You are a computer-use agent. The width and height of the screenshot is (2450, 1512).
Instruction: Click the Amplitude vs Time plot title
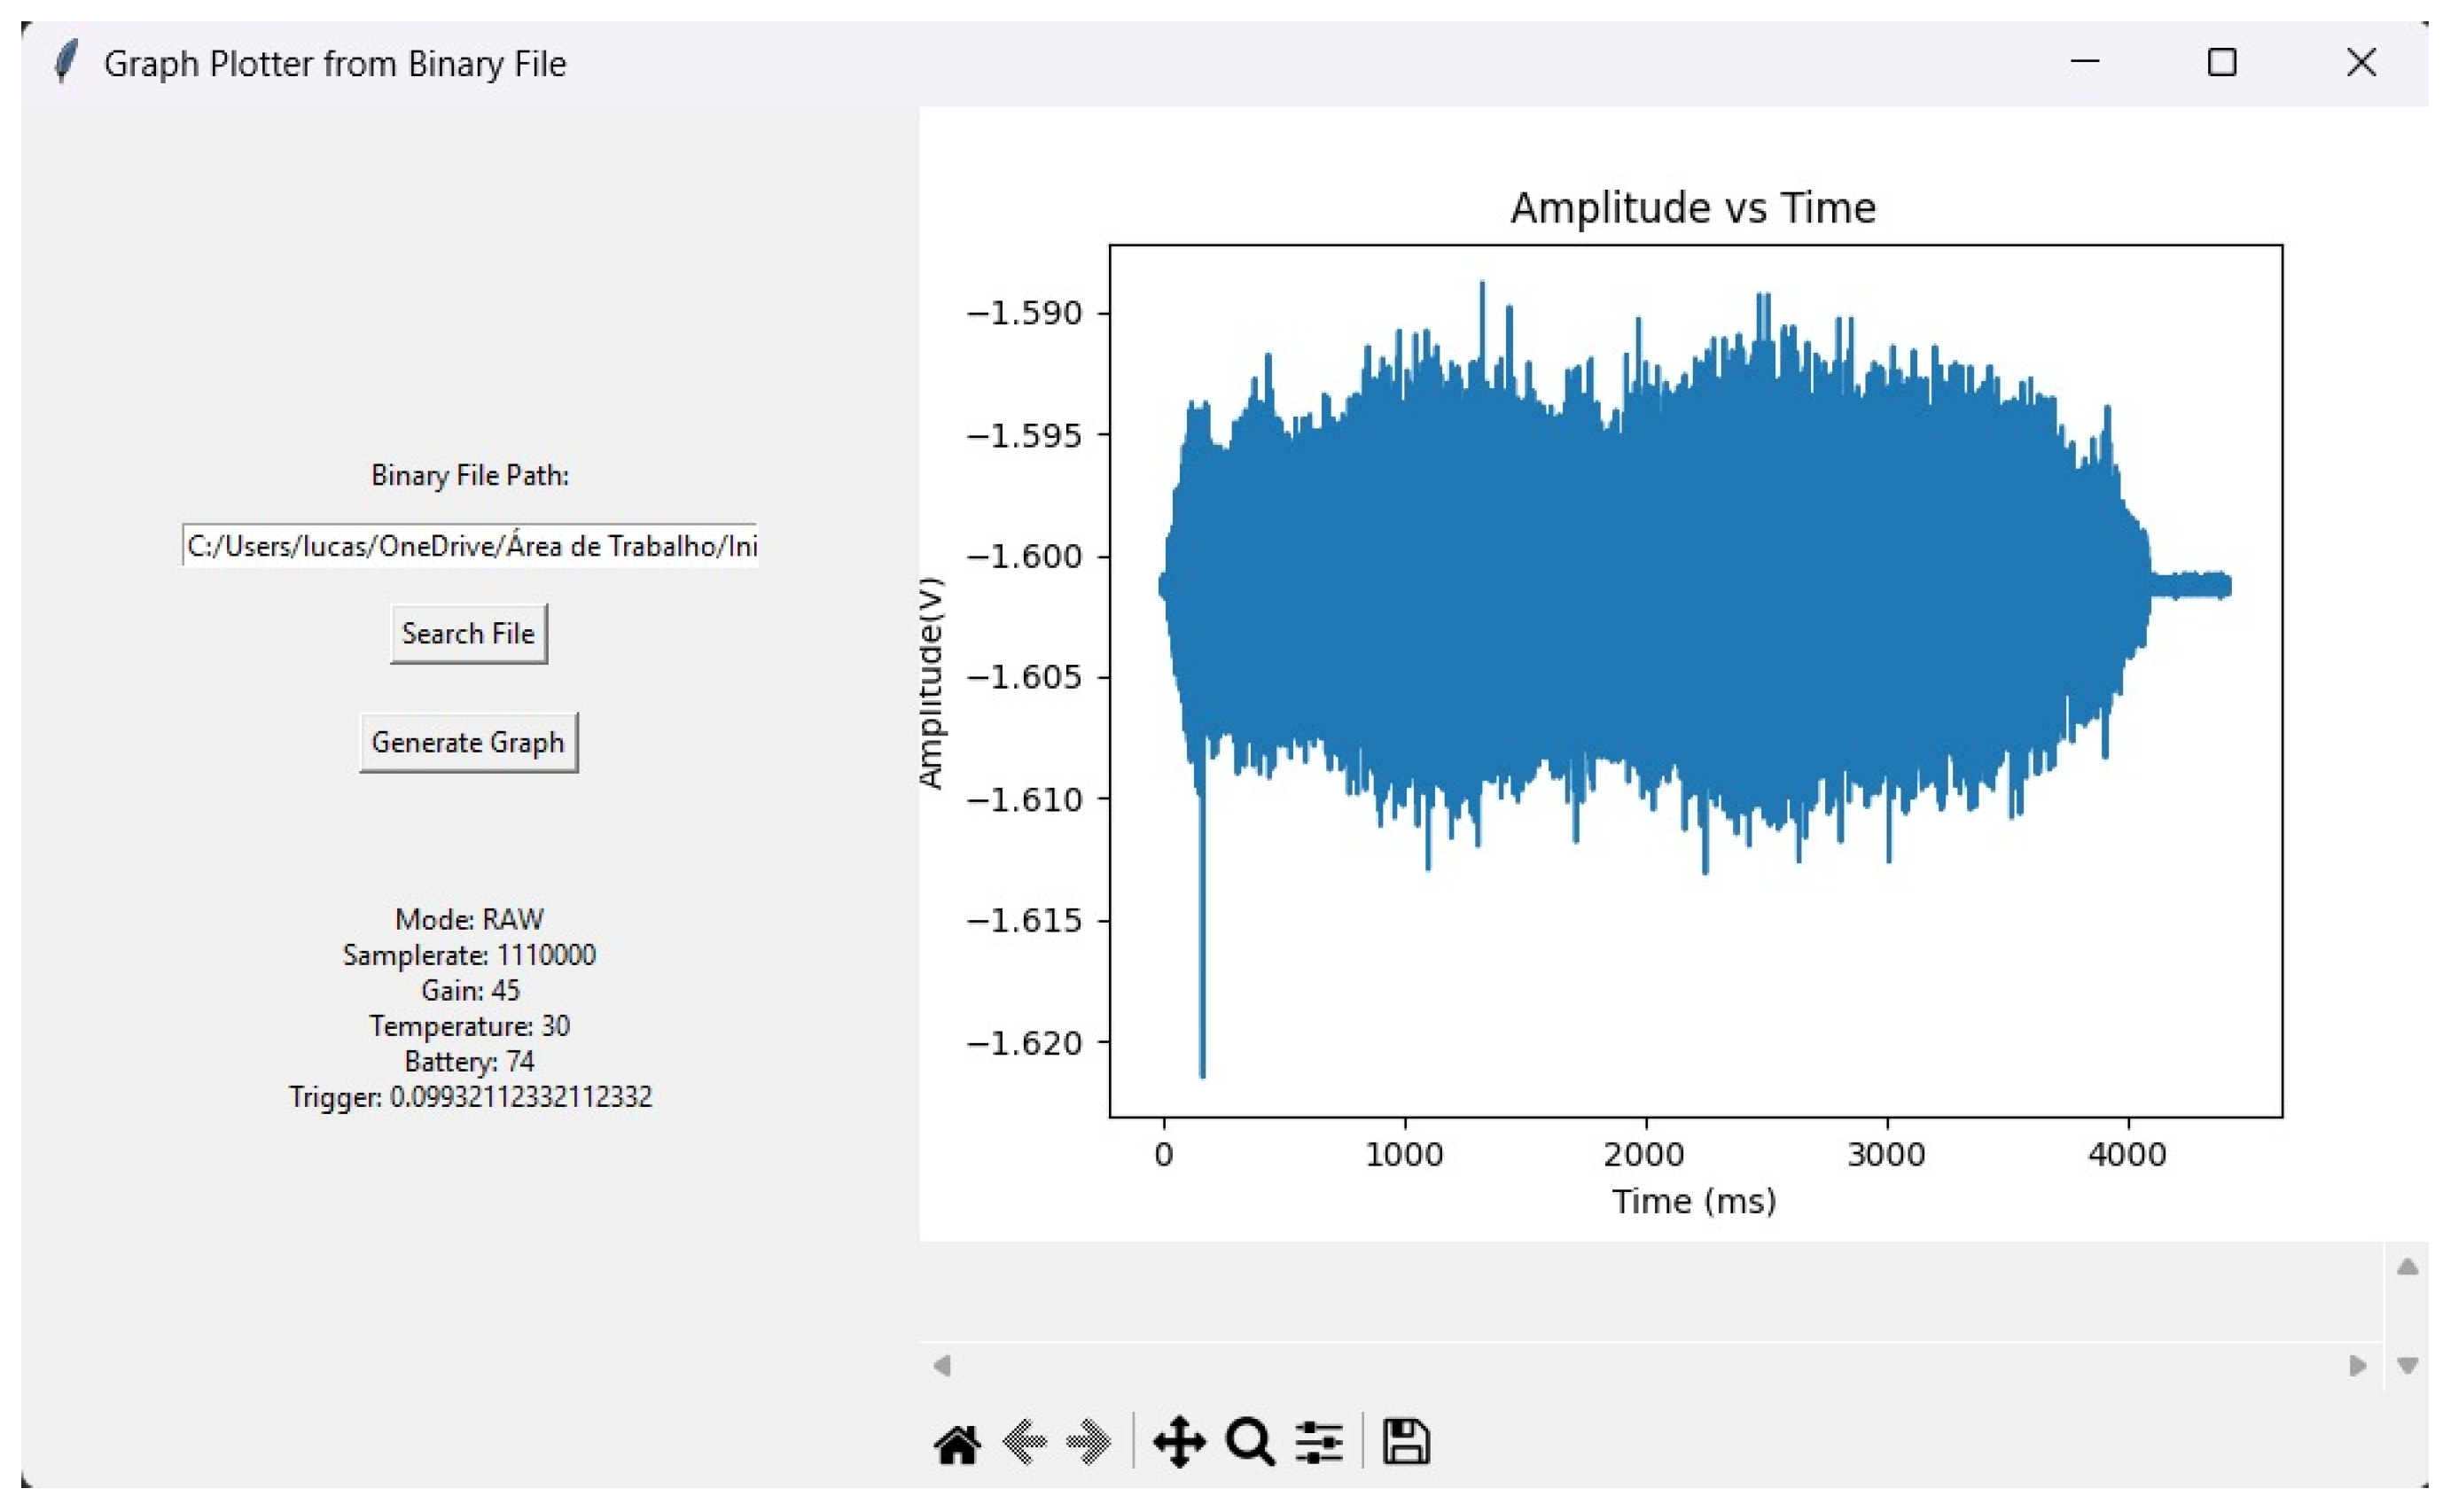(1692, 208)
